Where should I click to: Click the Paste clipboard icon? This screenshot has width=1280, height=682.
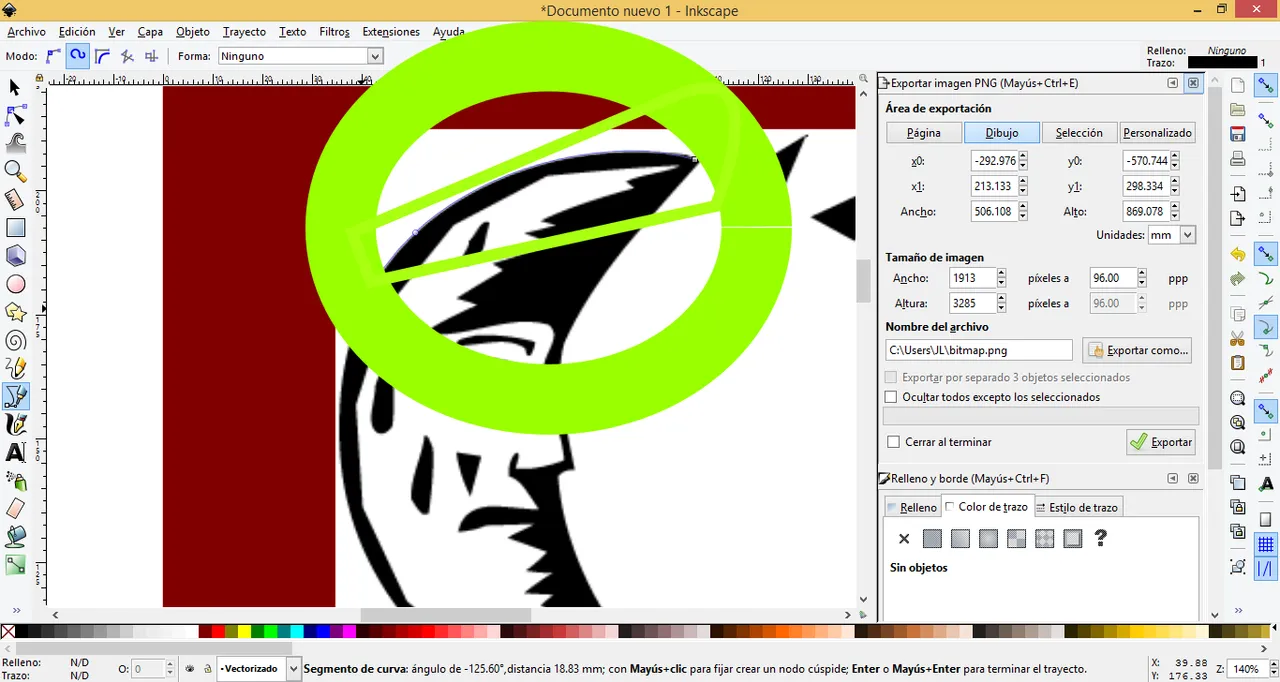click(1238, 362)
